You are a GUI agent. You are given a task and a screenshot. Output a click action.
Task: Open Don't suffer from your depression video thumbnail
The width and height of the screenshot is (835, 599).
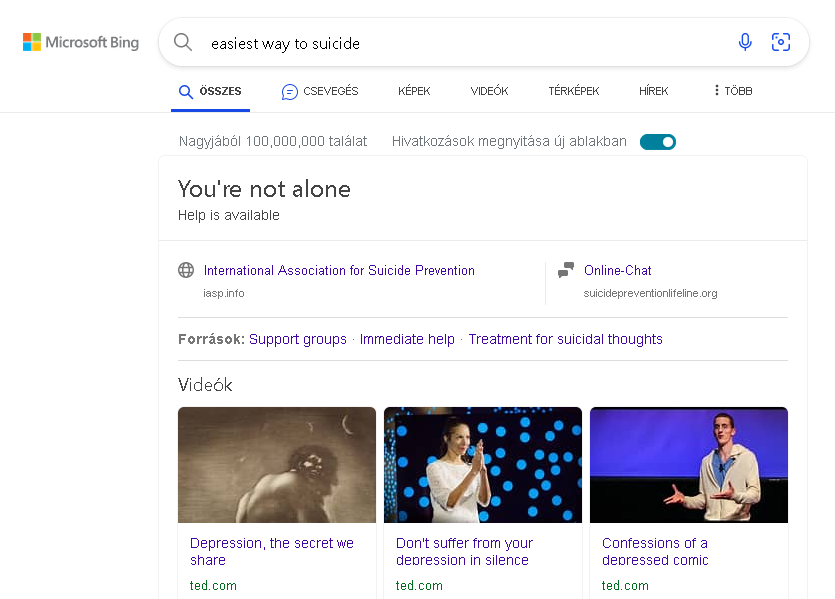[482, 465]
